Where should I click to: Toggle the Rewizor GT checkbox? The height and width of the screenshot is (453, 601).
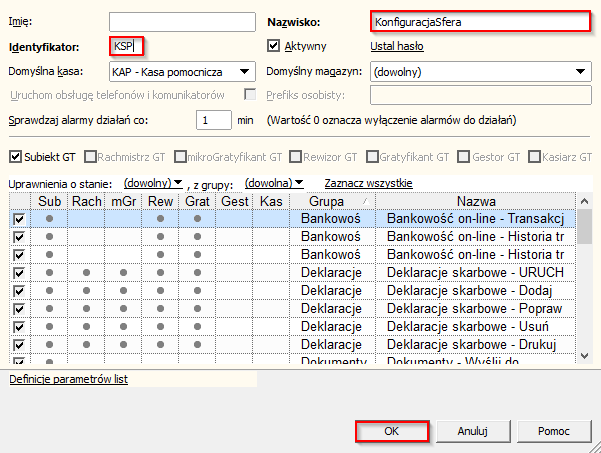pyautogui.click(x=295, y=157)
